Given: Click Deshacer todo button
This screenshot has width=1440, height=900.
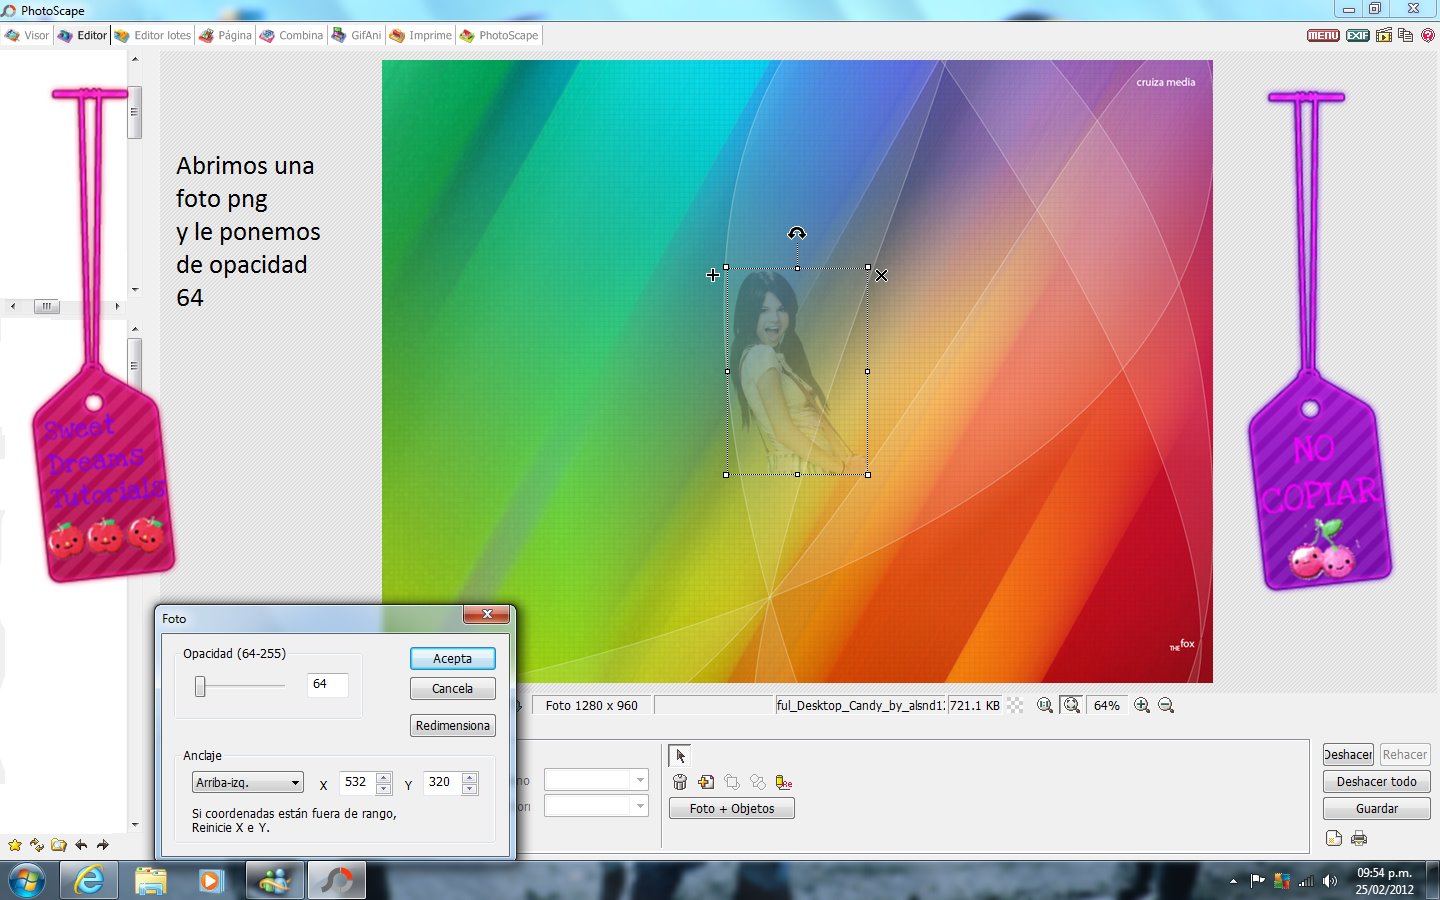Looking at the screenshot, I should point(1377,782).
